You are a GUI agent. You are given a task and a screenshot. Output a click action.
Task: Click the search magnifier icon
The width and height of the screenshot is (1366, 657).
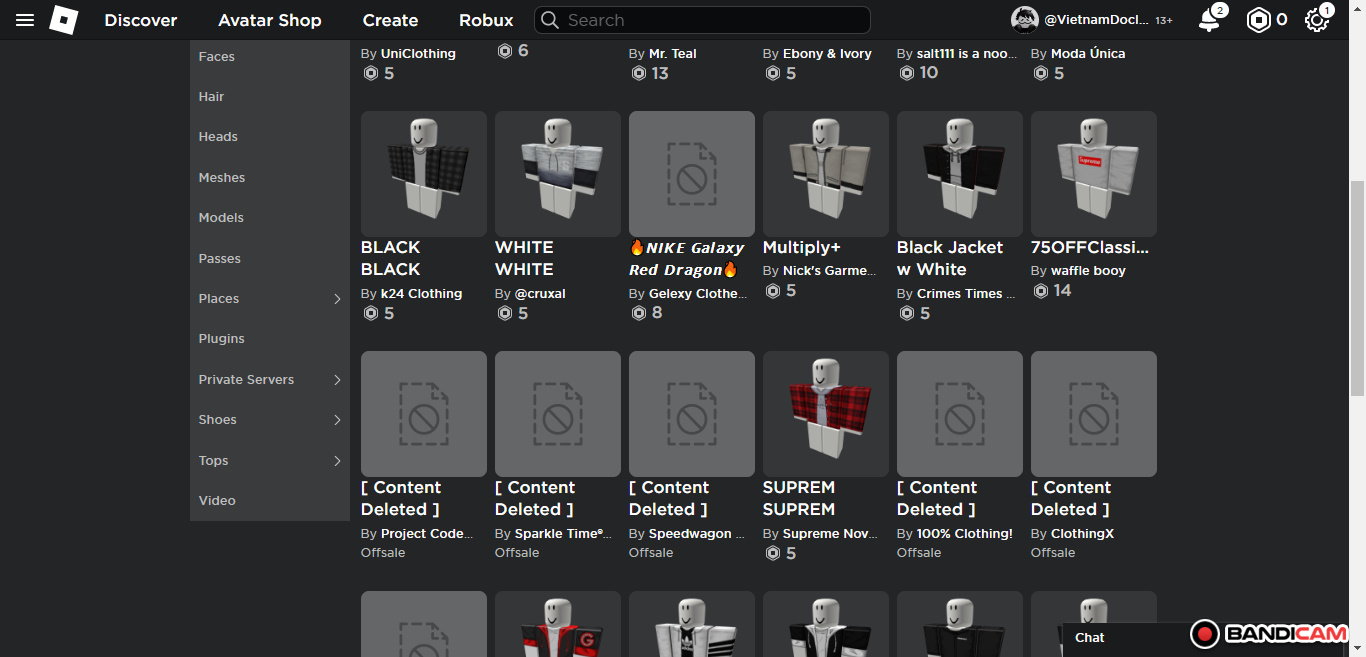550,20
